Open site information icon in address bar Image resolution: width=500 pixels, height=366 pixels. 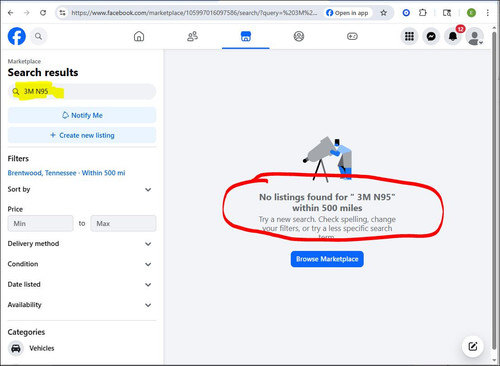(x=62, y=13)
